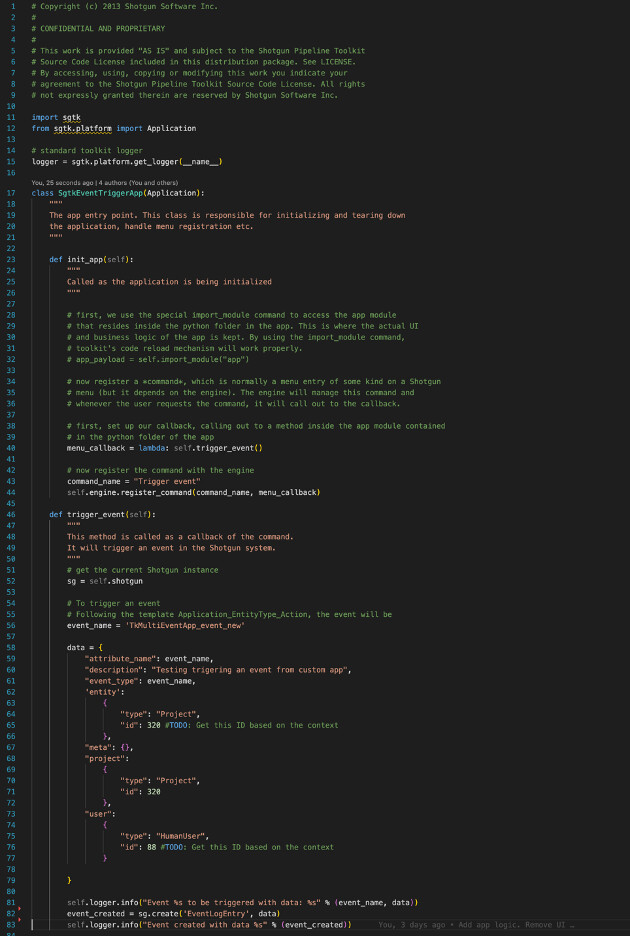Image resolution: width=630 pixels, height=936 pixels.
Task: Open the '4 authors (You and others)' CodeLens
Action: click(x=138, y=183)
